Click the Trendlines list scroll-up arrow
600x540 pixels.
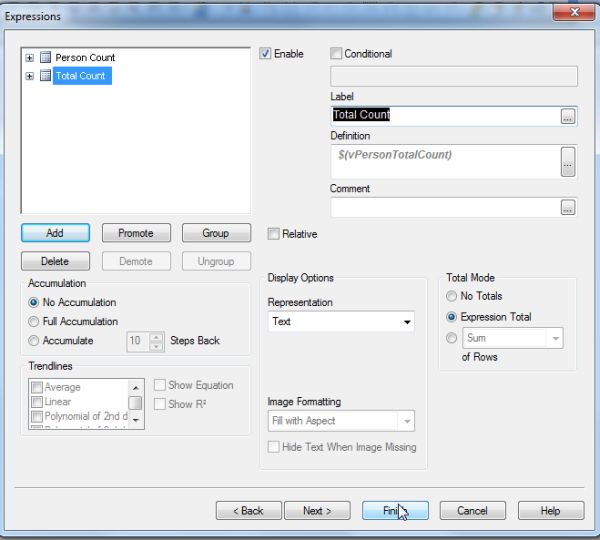(x=135, y=388)
